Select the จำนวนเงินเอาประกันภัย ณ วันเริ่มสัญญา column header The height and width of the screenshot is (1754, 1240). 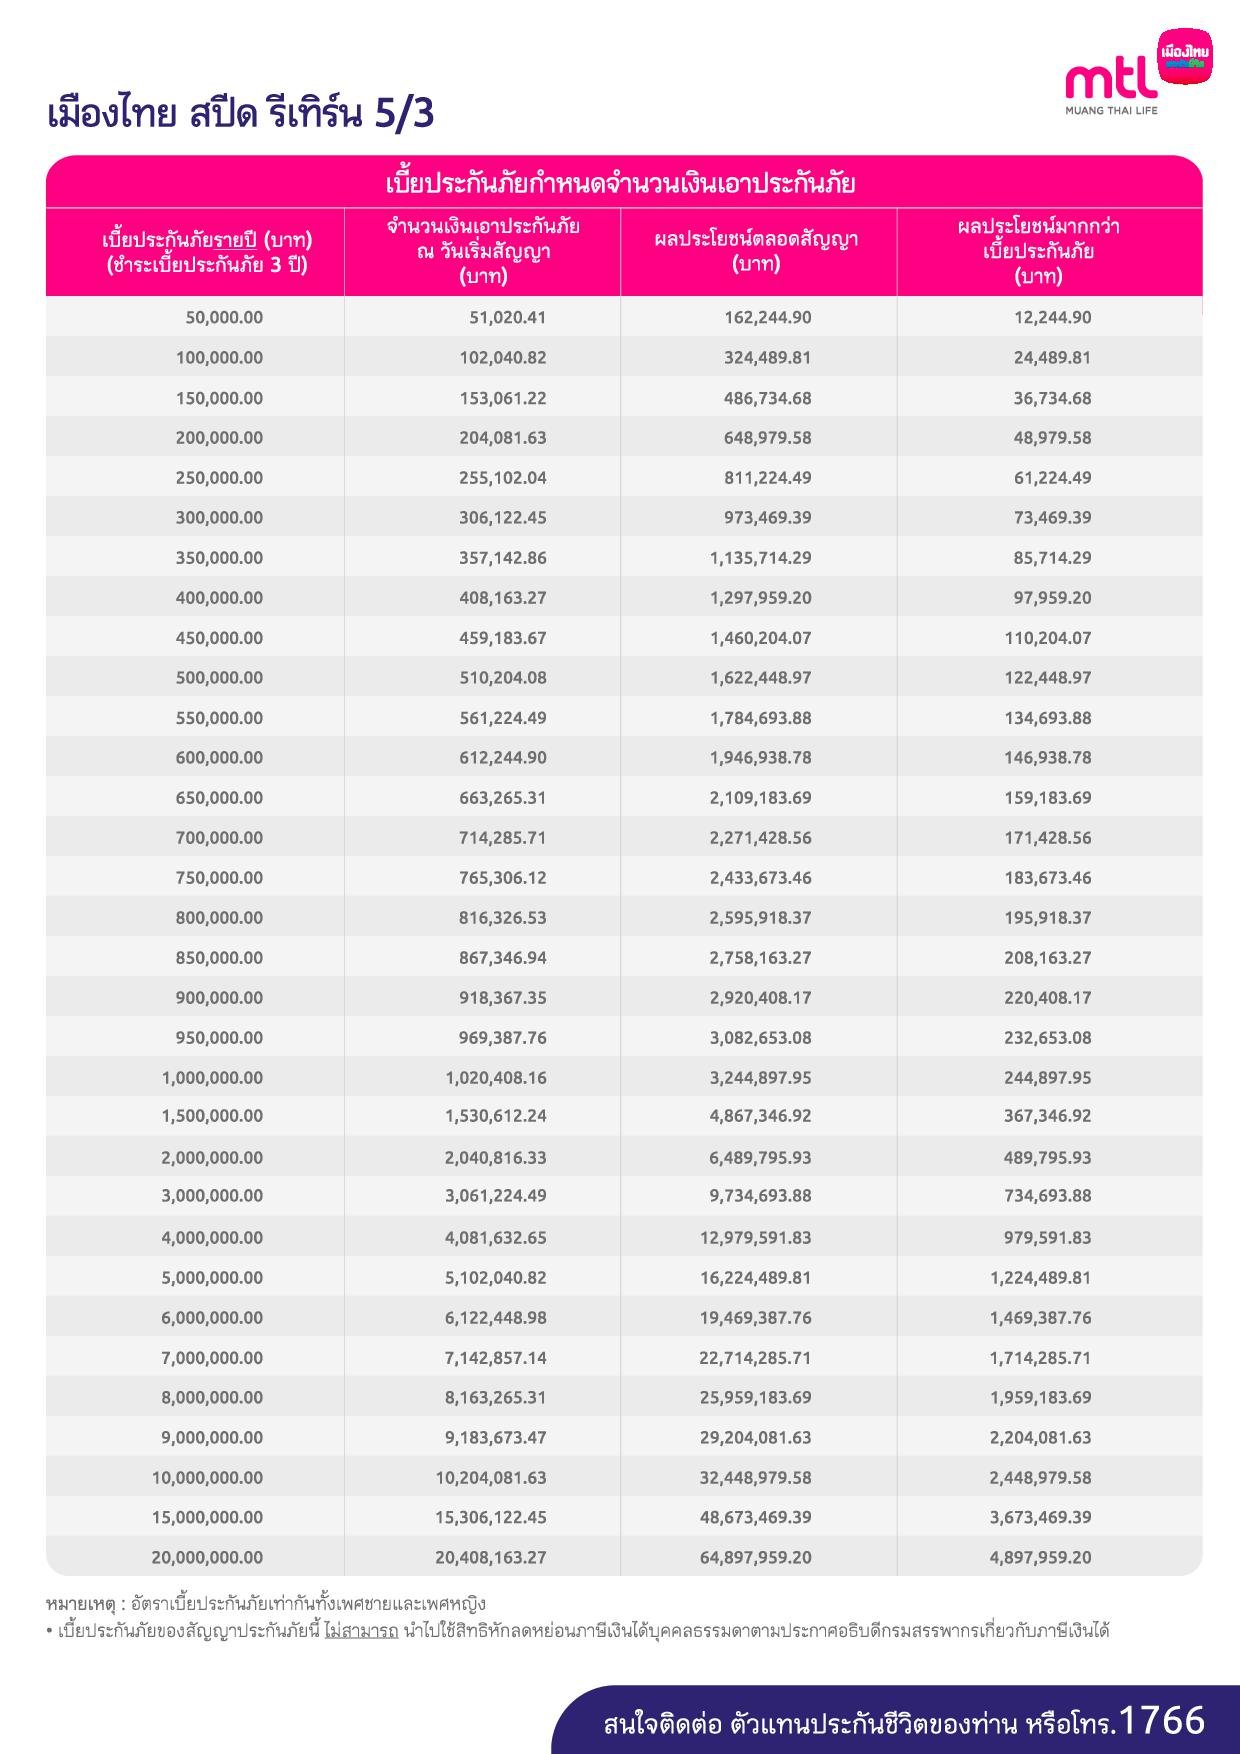[x=483, y=251]
